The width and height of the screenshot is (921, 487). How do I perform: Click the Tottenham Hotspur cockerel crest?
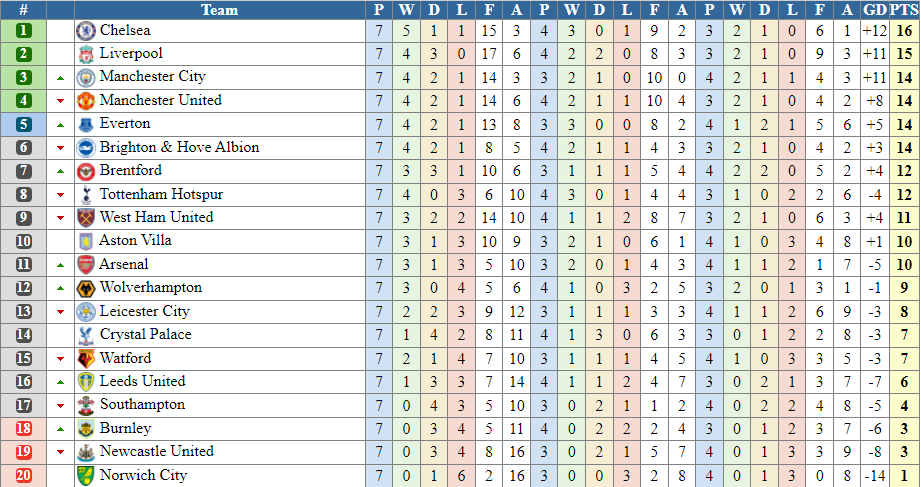86,194
